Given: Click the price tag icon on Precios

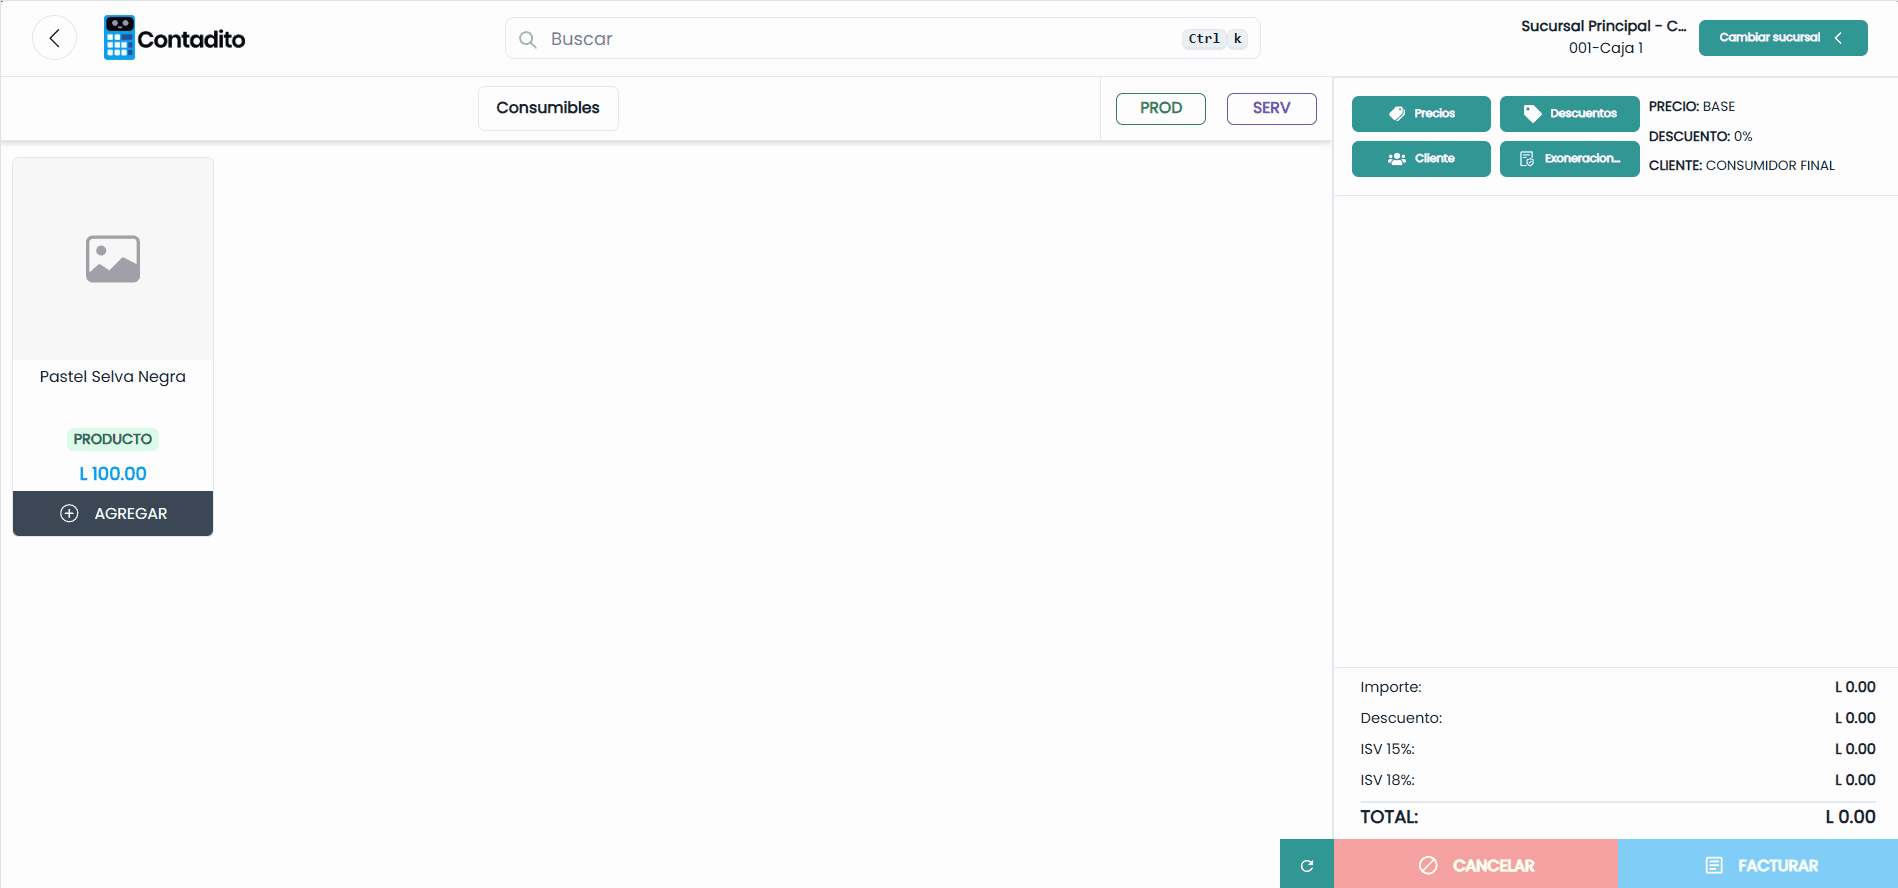Looking at the screenshot, I should [1397, 114].
